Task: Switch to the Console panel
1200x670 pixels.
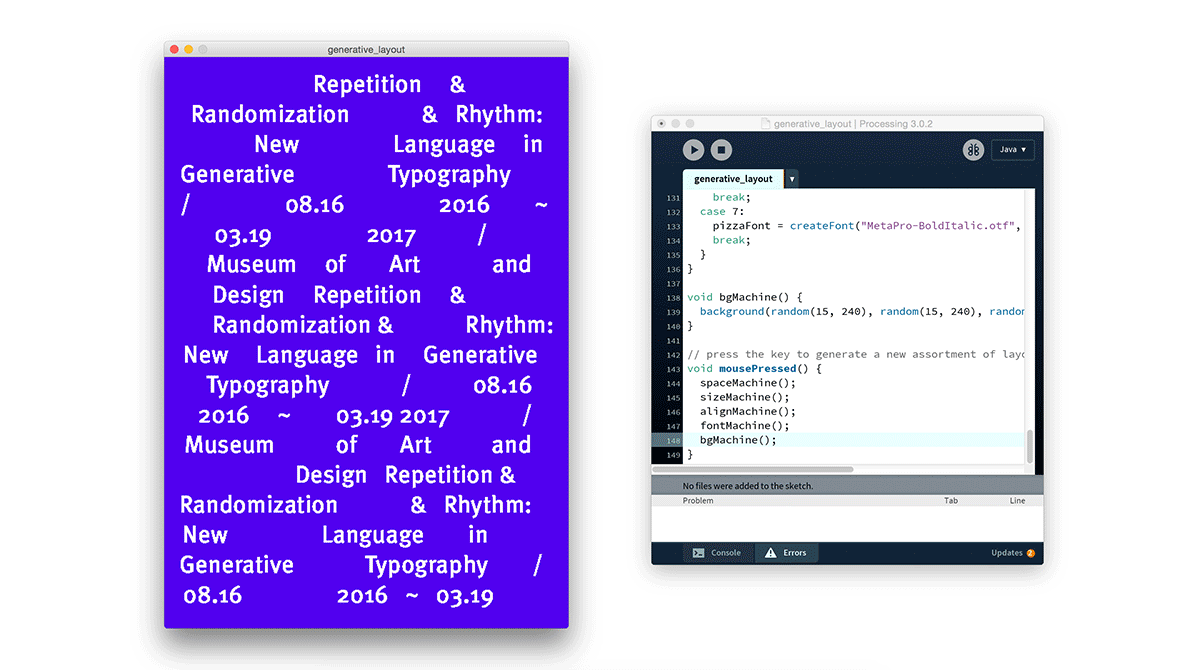Action: [x=717, y=553]
